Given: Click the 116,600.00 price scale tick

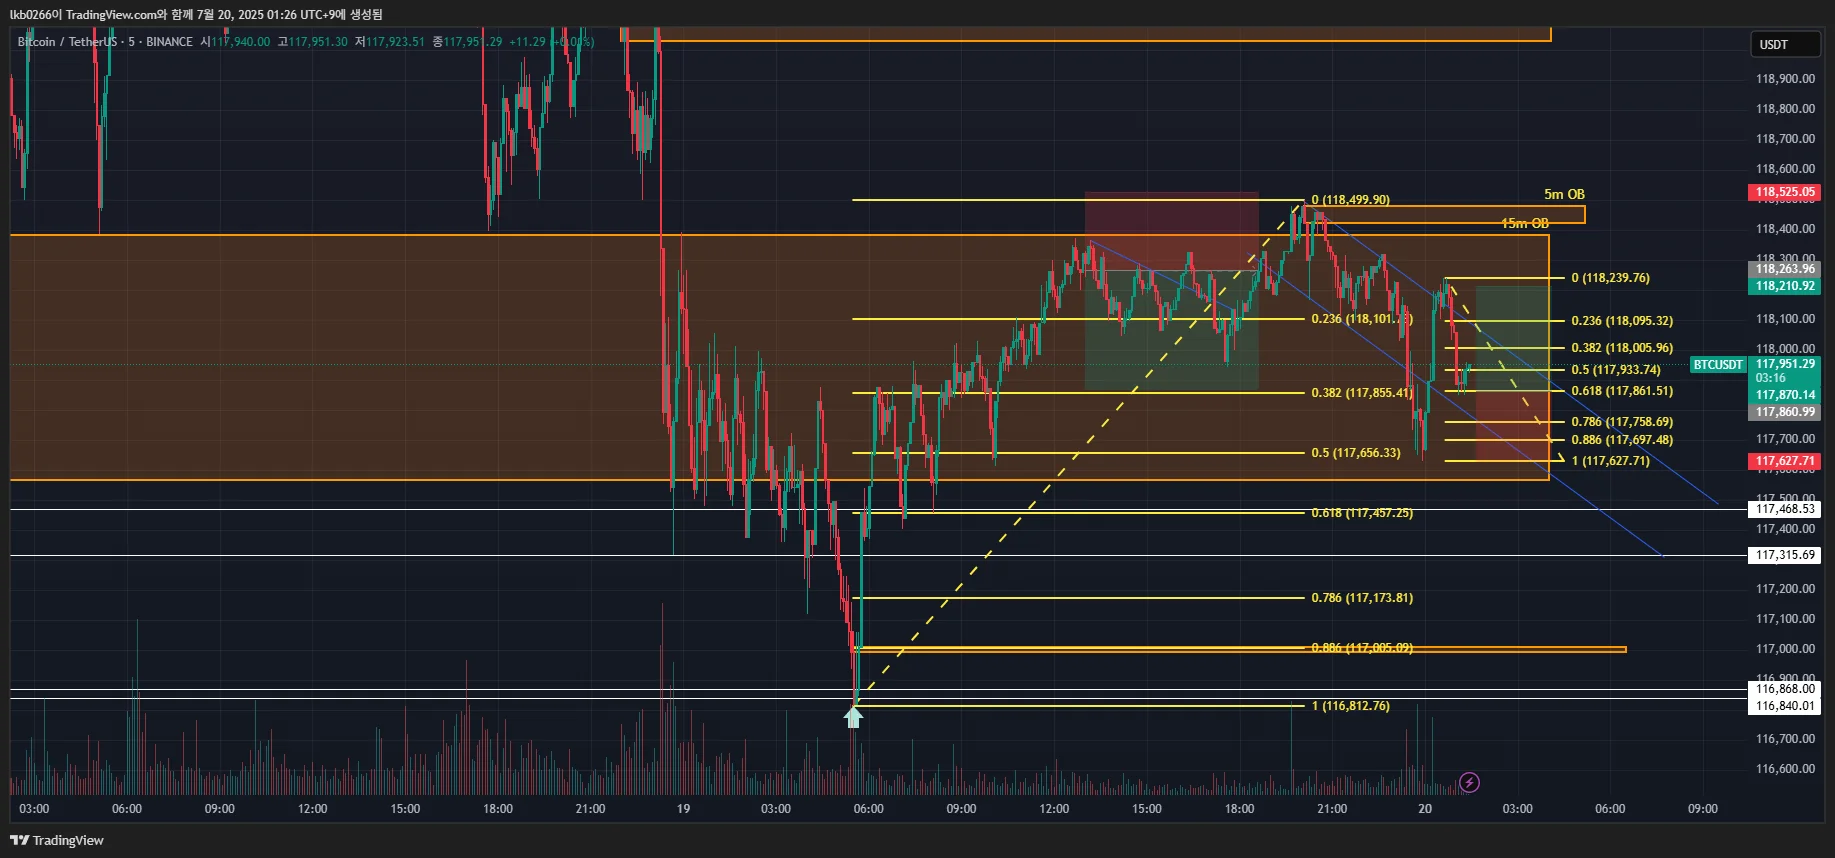Looking at the screenshot, I should [1785, 769].
